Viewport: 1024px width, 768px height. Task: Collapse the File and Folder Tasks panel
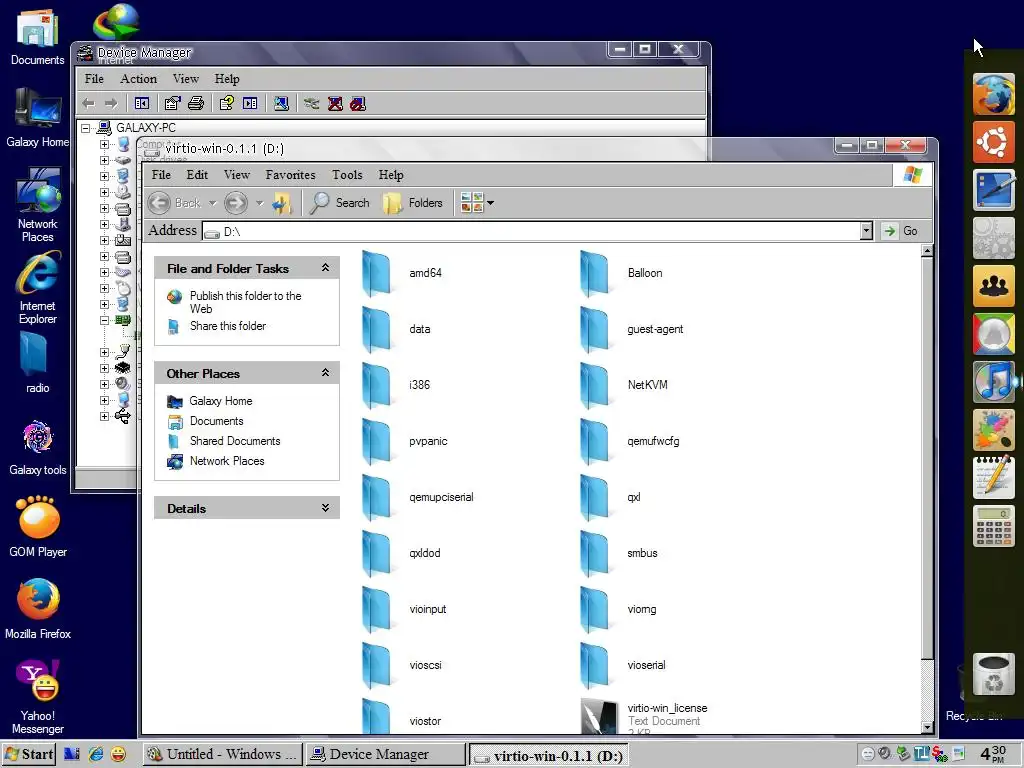325,268
